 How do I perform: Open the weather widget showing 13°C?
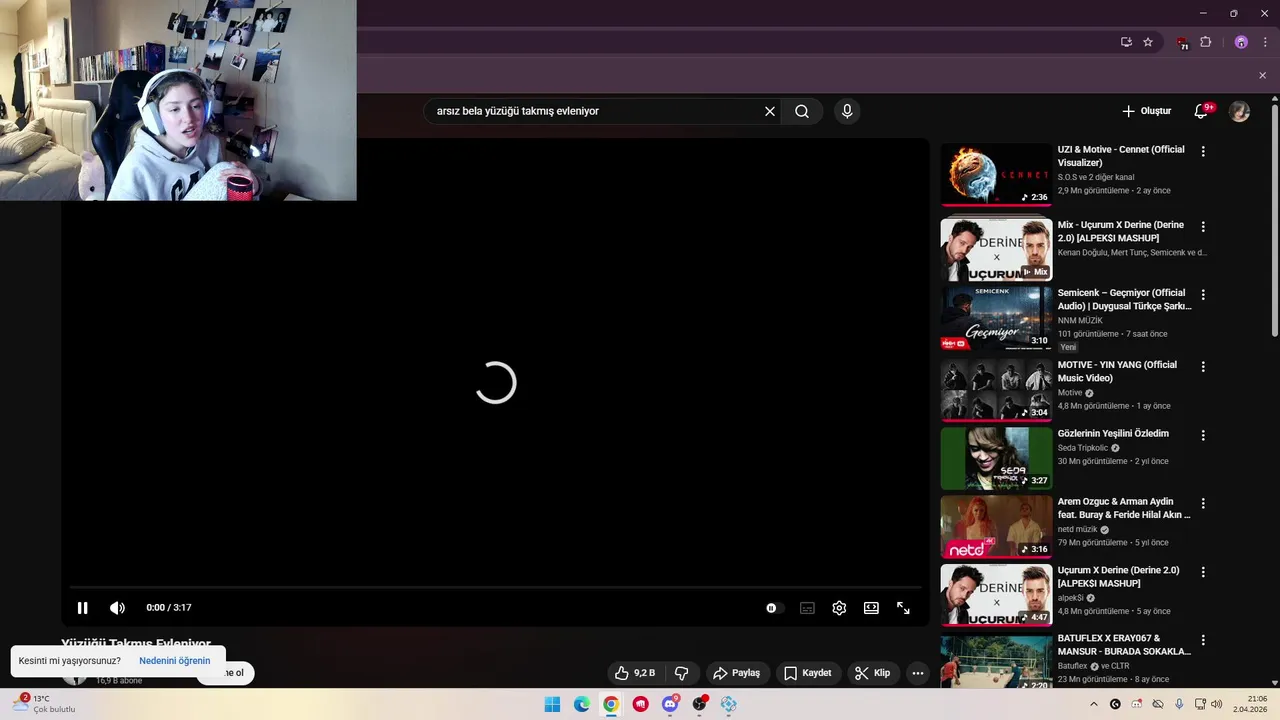[44, 704]
